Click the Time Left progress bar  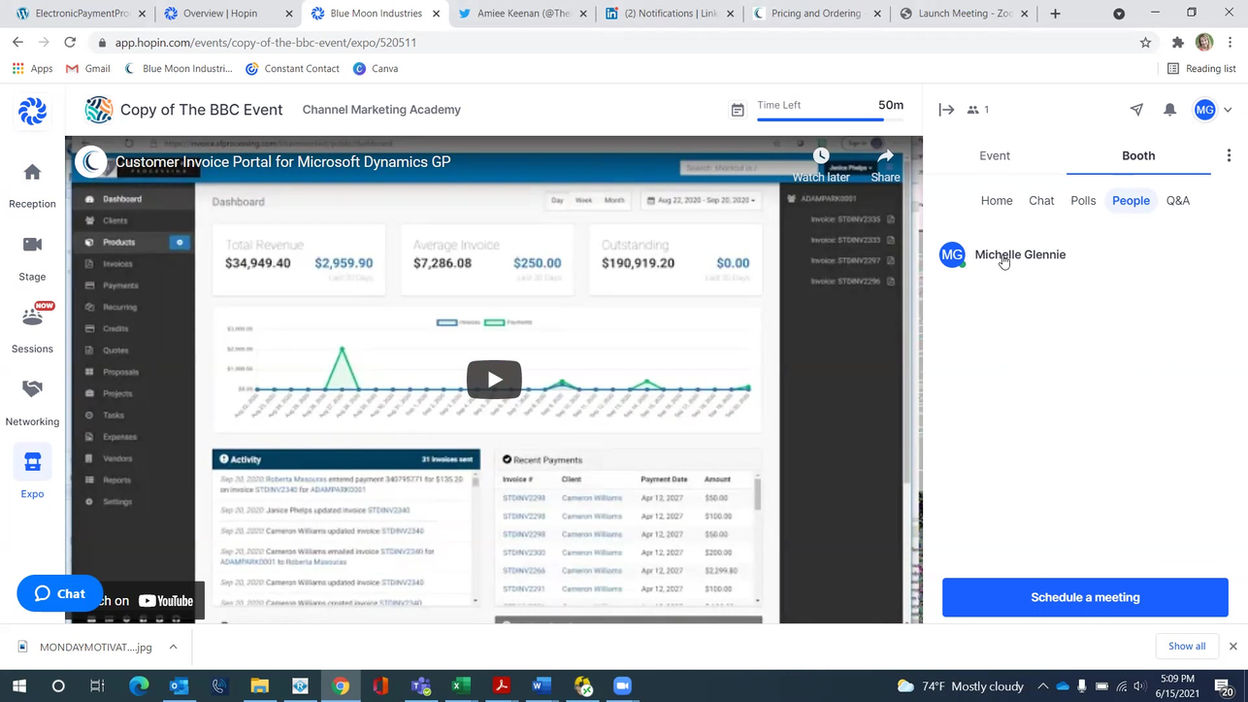(x=830, y=119)
